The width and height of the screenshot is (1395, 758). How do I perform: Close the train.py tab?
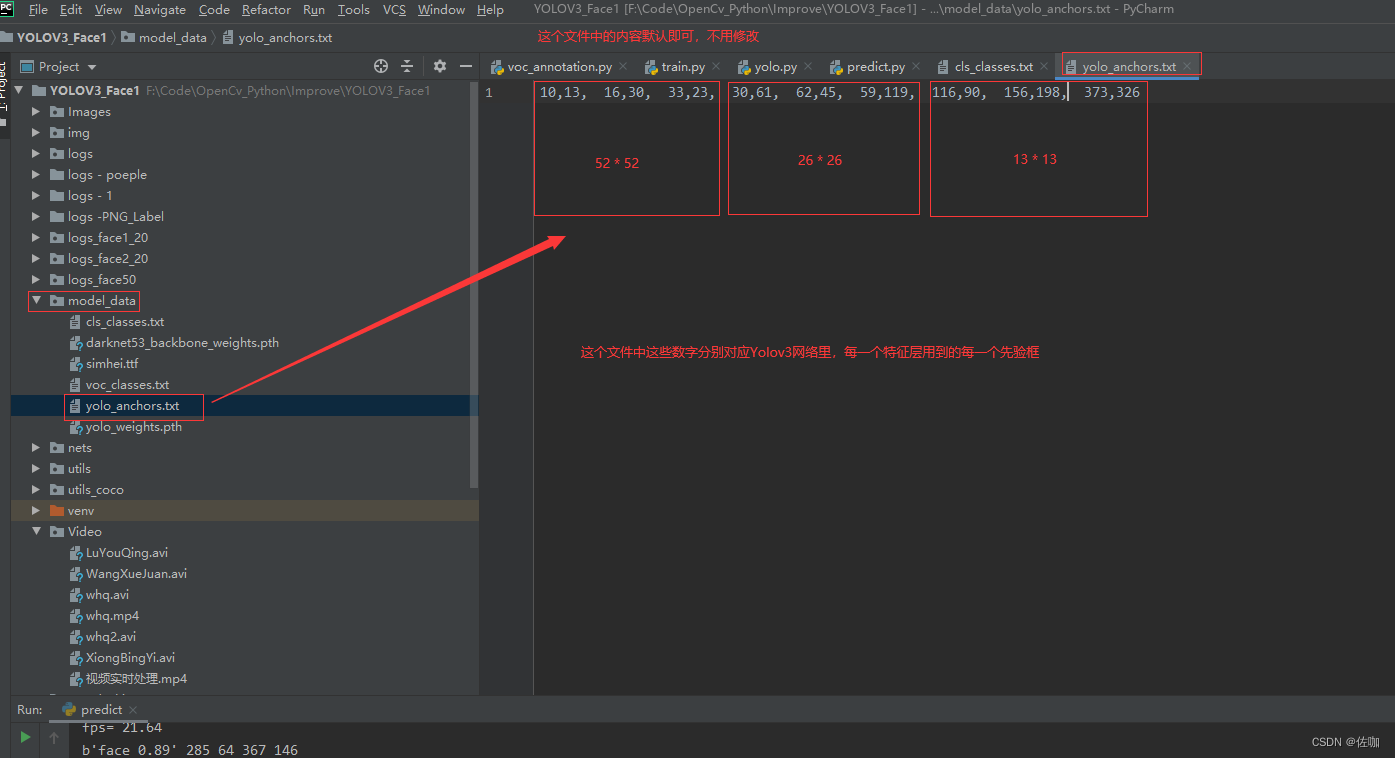tap(716, 67)
